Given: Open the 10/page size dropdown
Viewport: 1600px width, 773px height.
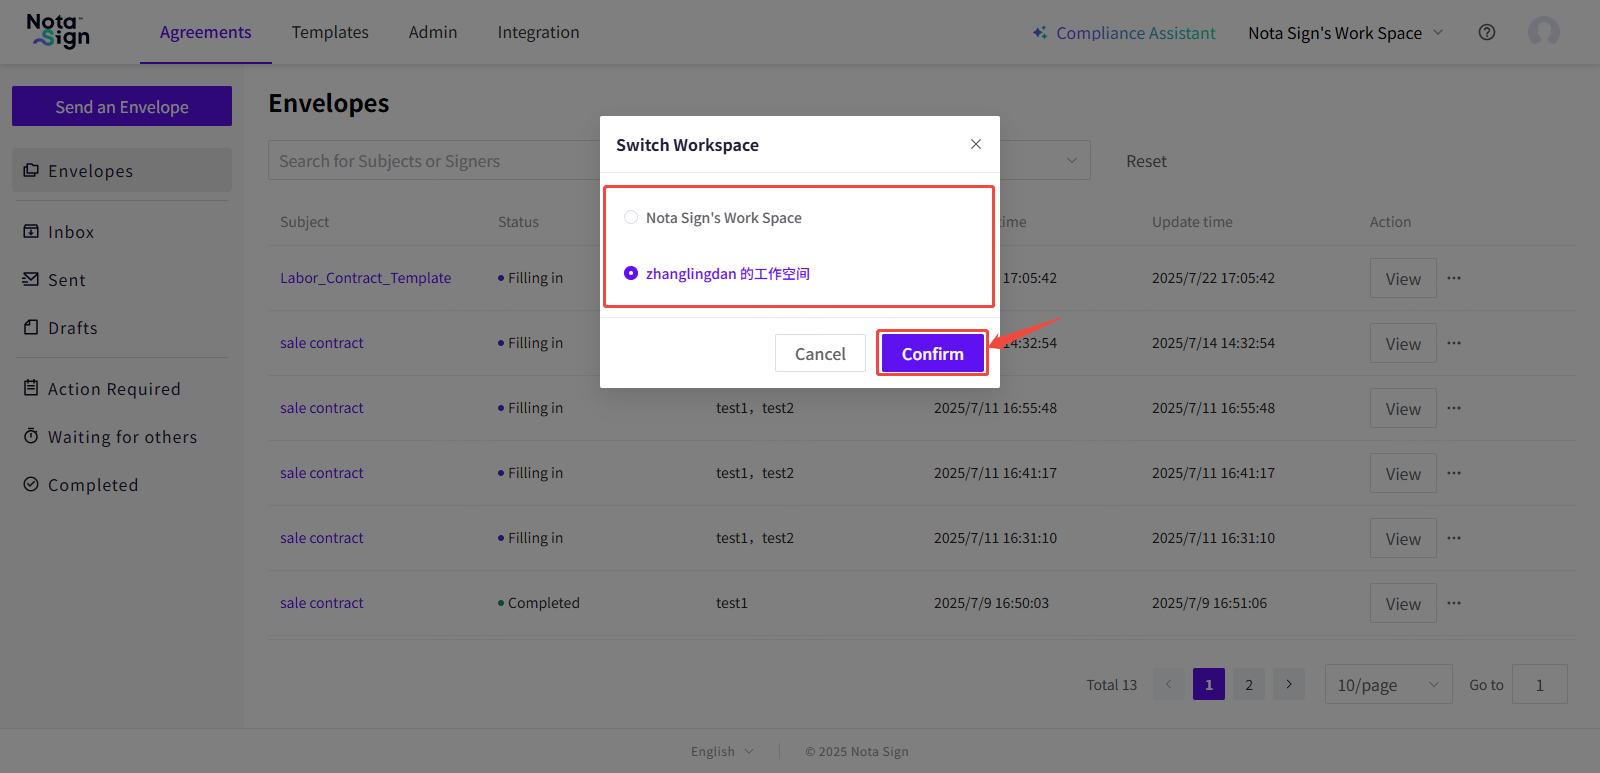Looking at the screenshot, I should tap(1387, 684).
